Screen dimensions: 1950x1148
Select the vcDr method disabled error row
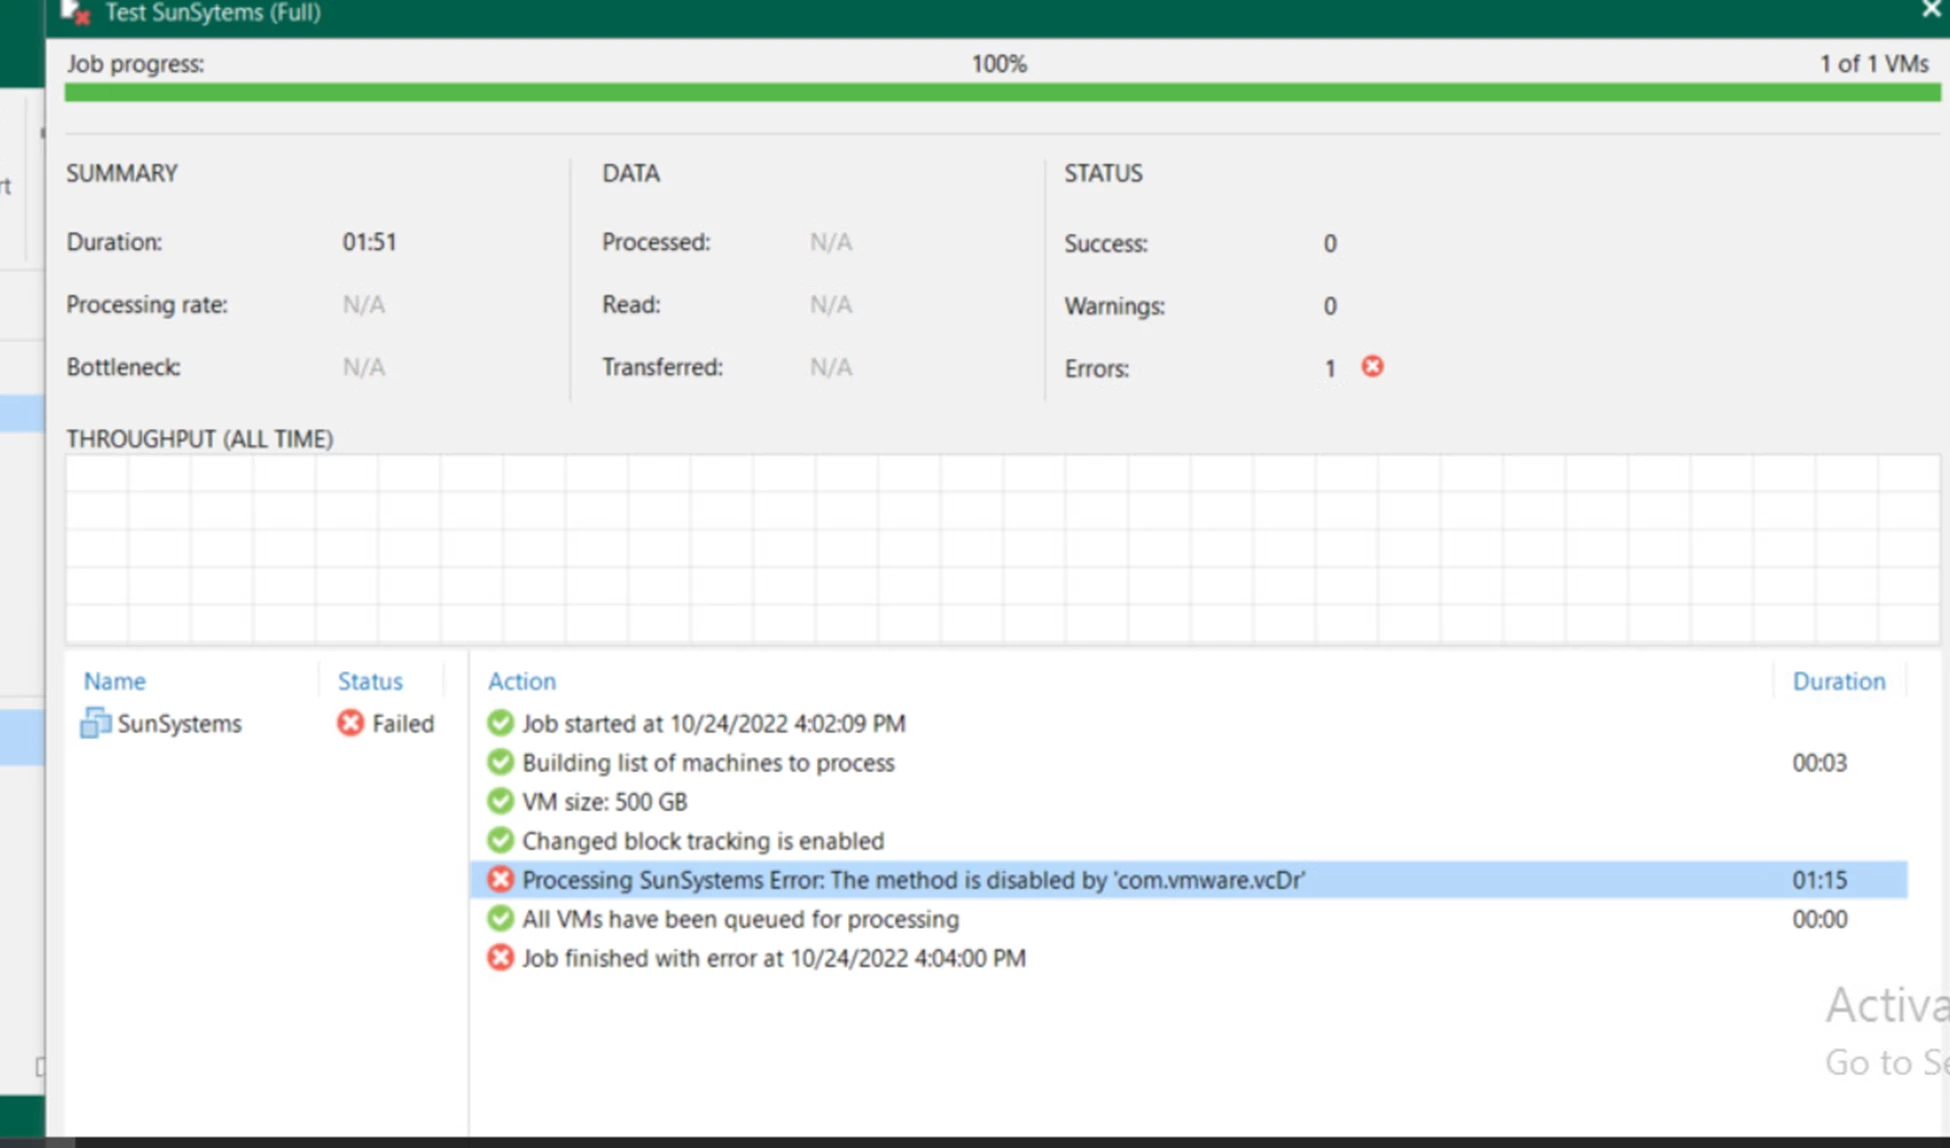click(x=912, y=880)
